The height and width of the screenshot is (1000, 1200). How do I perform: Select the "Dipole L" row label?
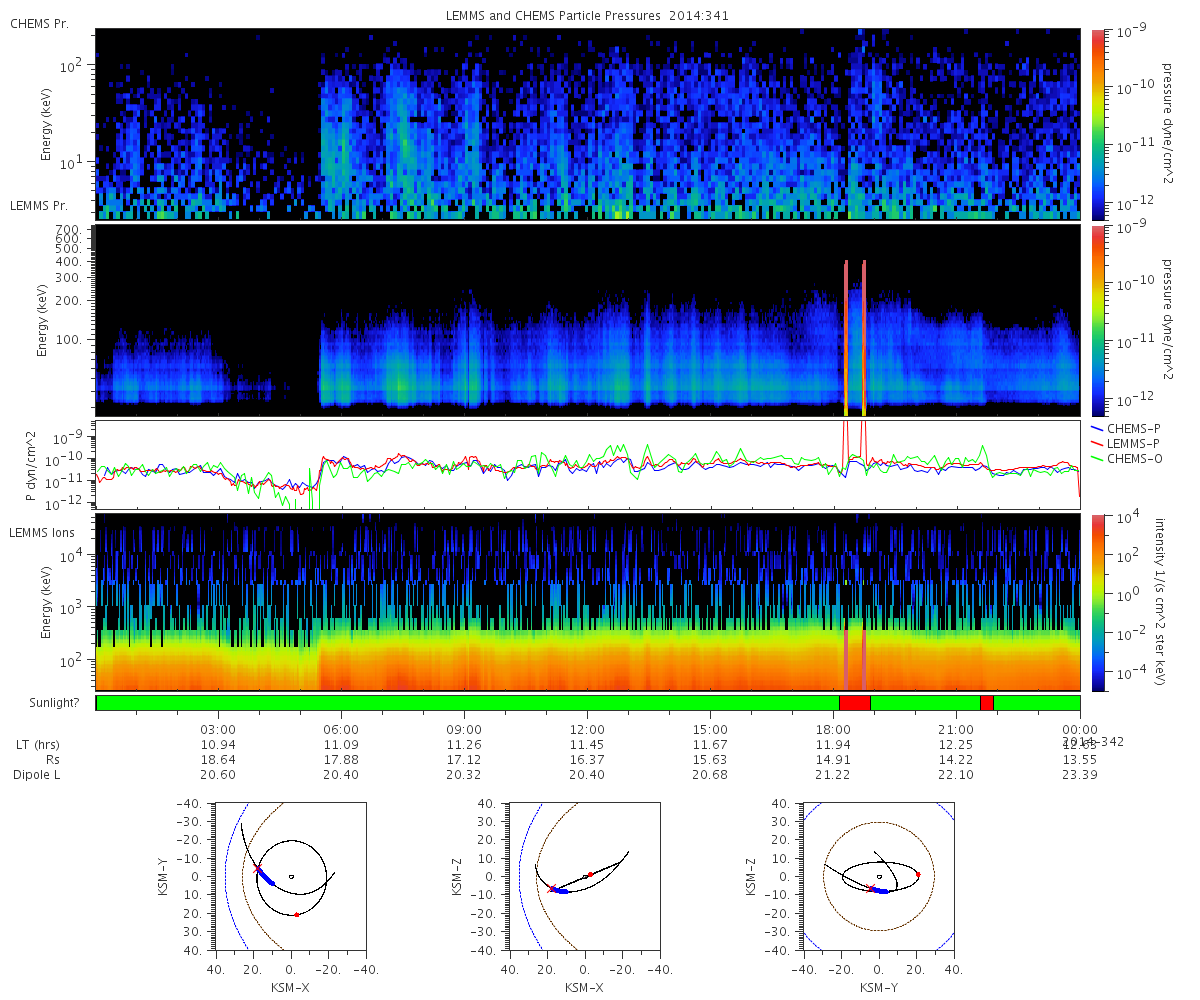click(x=38, y=775)
